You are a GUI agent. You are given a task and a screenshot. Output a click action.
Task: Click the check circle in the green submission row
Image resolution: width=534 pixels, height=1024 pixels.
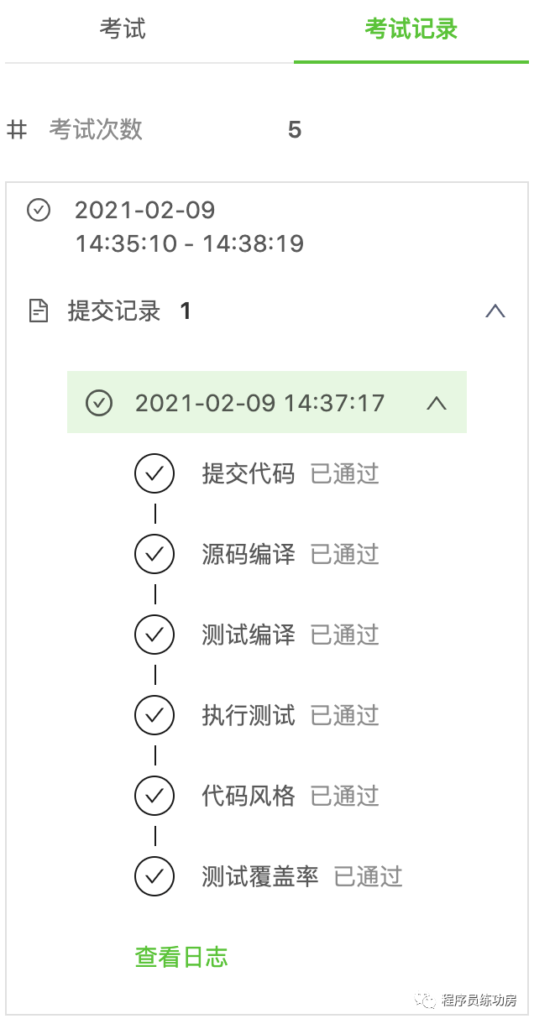pos(99,403)
